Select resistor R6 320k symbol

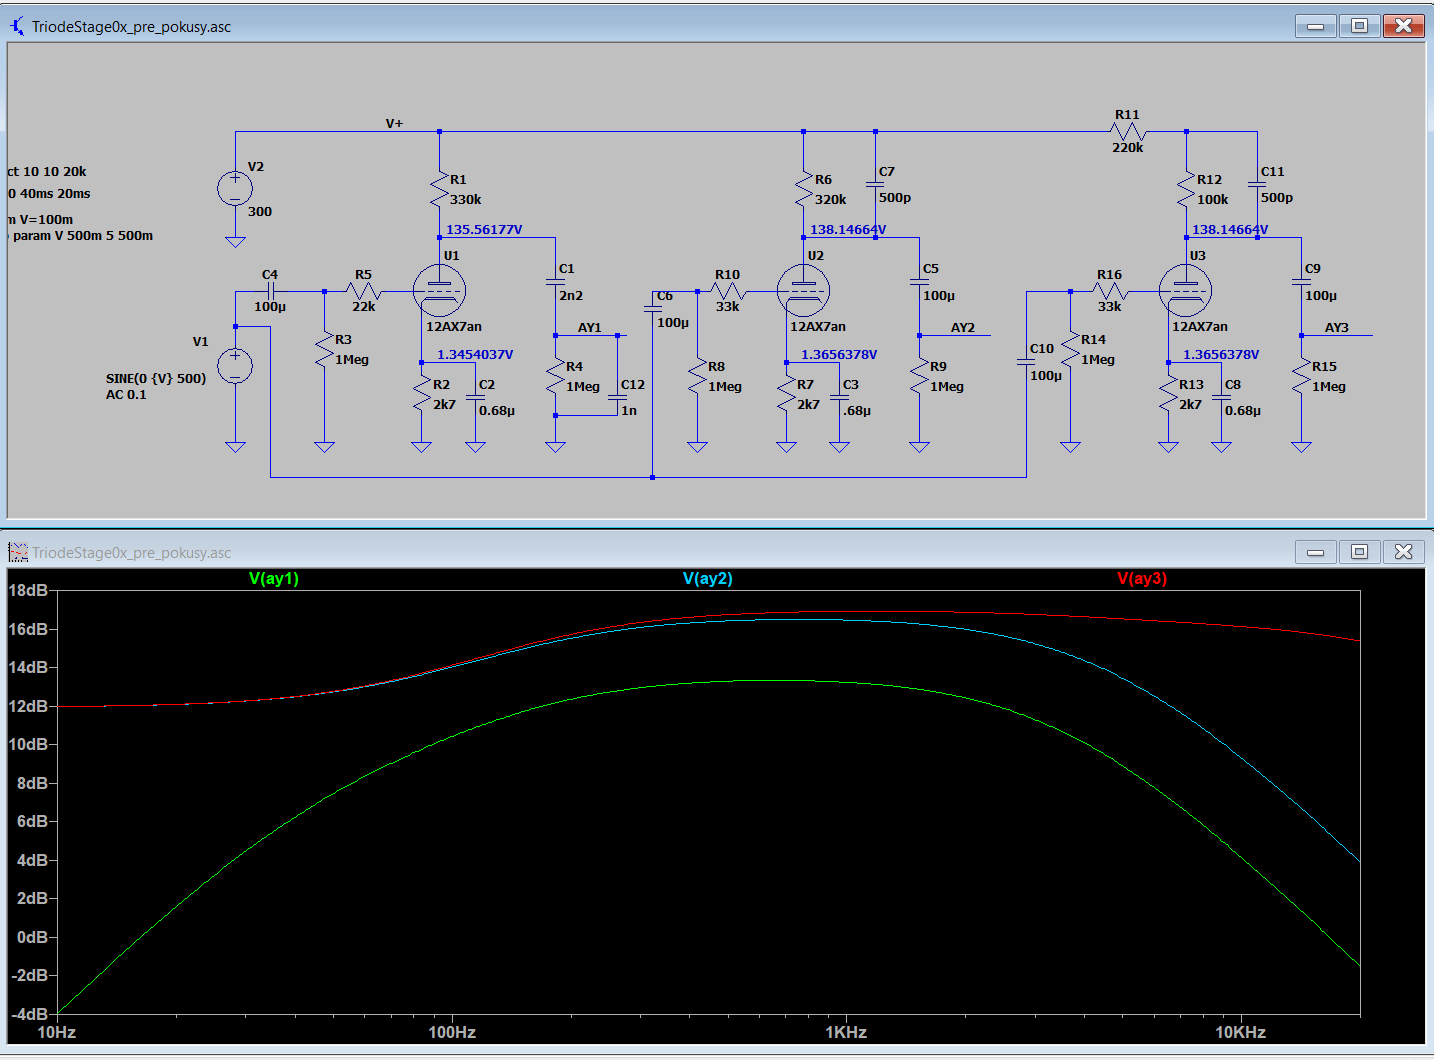tap(803, 190)
